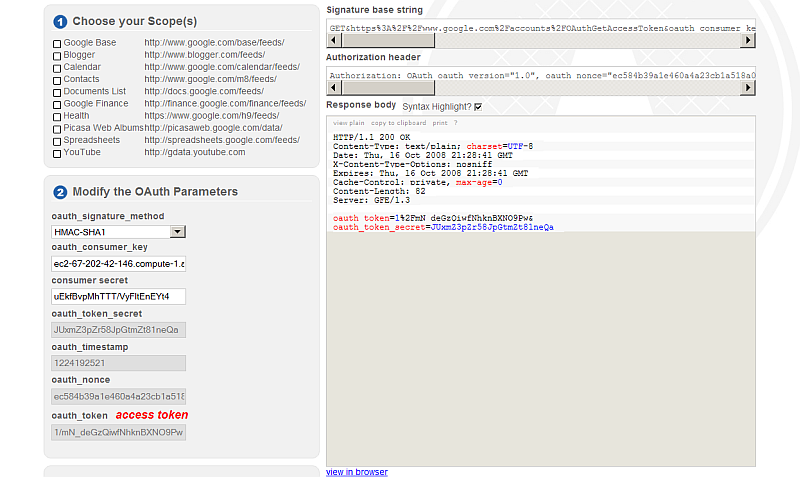Click the 'view plain' link
The height and width of the screenshot is (477, 800).
click(x=349, y=122)
